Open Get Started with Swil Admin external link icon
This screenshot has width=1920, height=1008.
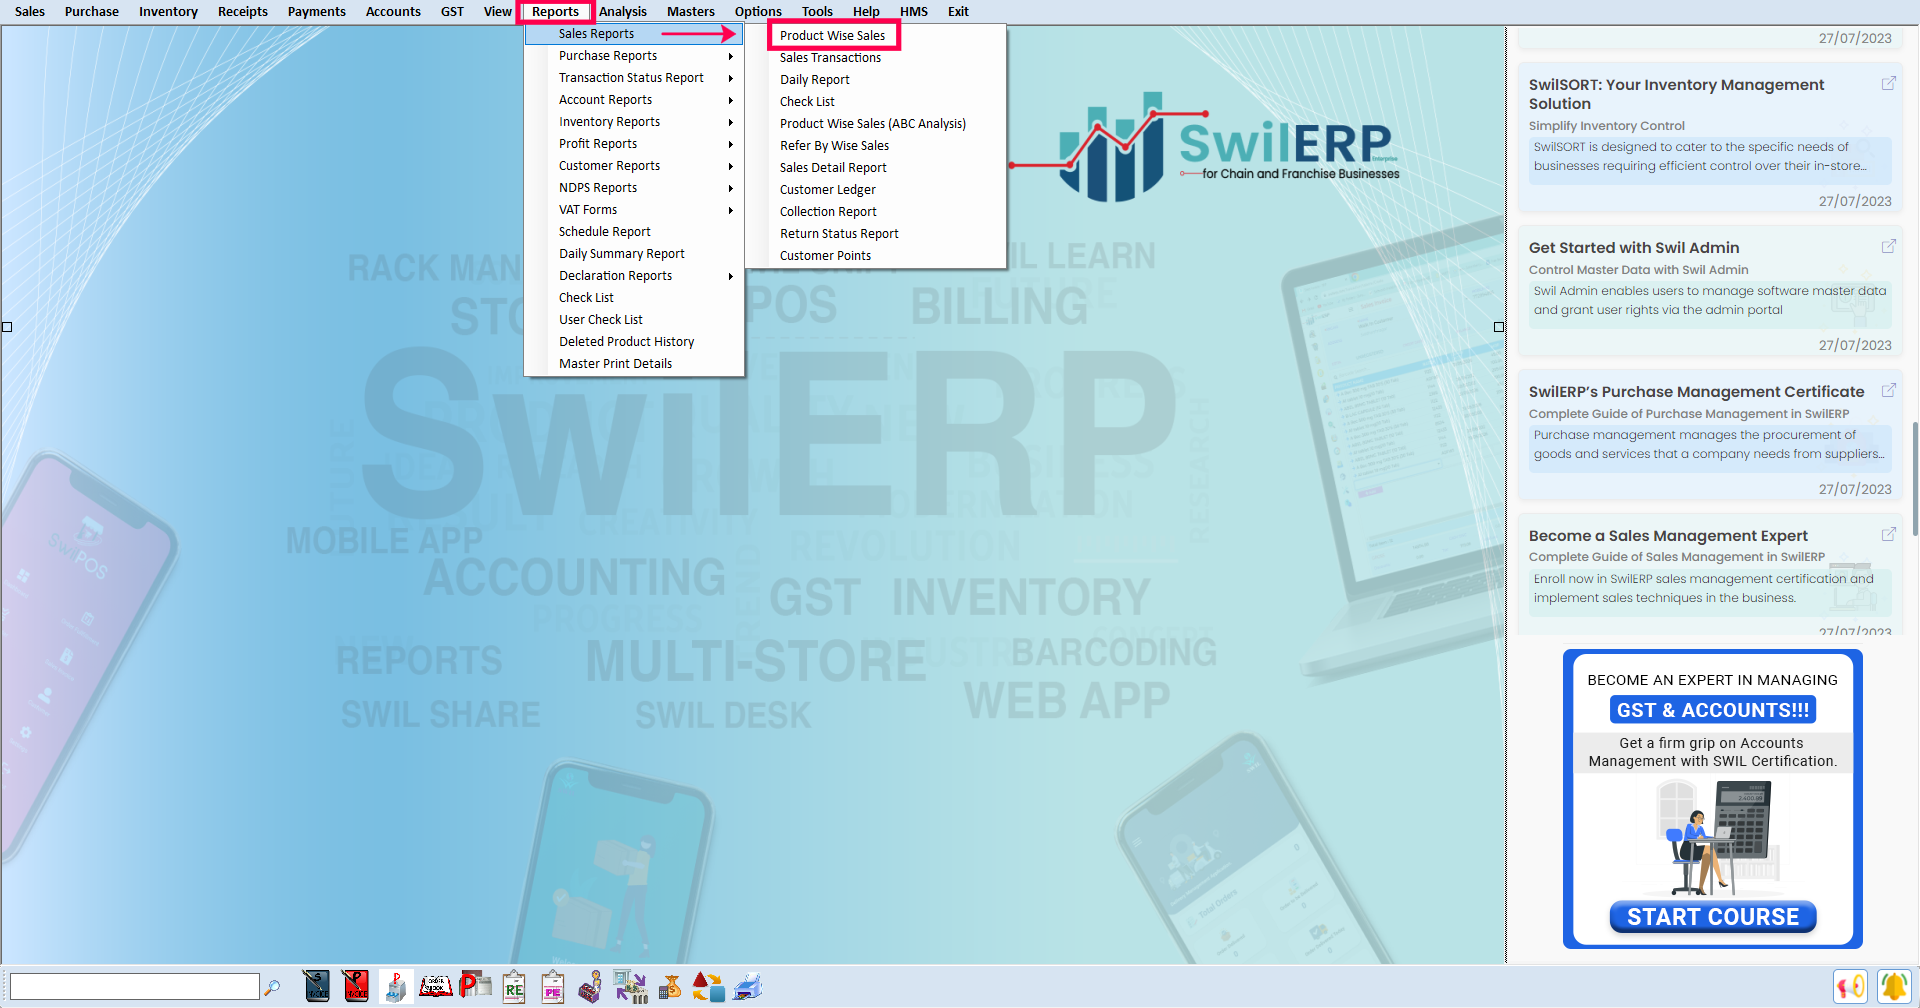(x=1888, y=246)
